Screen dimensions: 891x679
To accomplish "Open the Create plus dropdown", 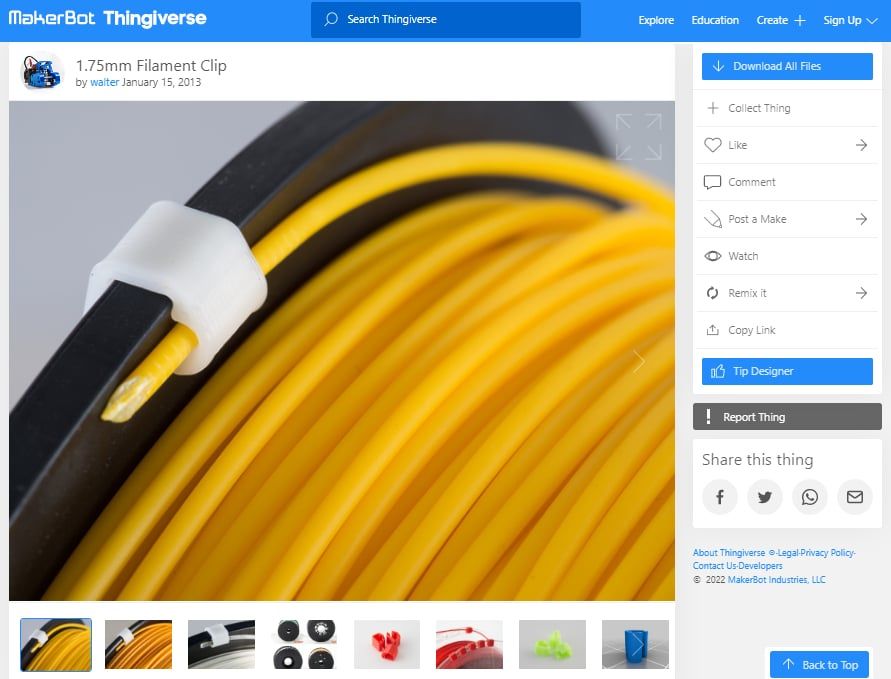I will tap(781, 19).
